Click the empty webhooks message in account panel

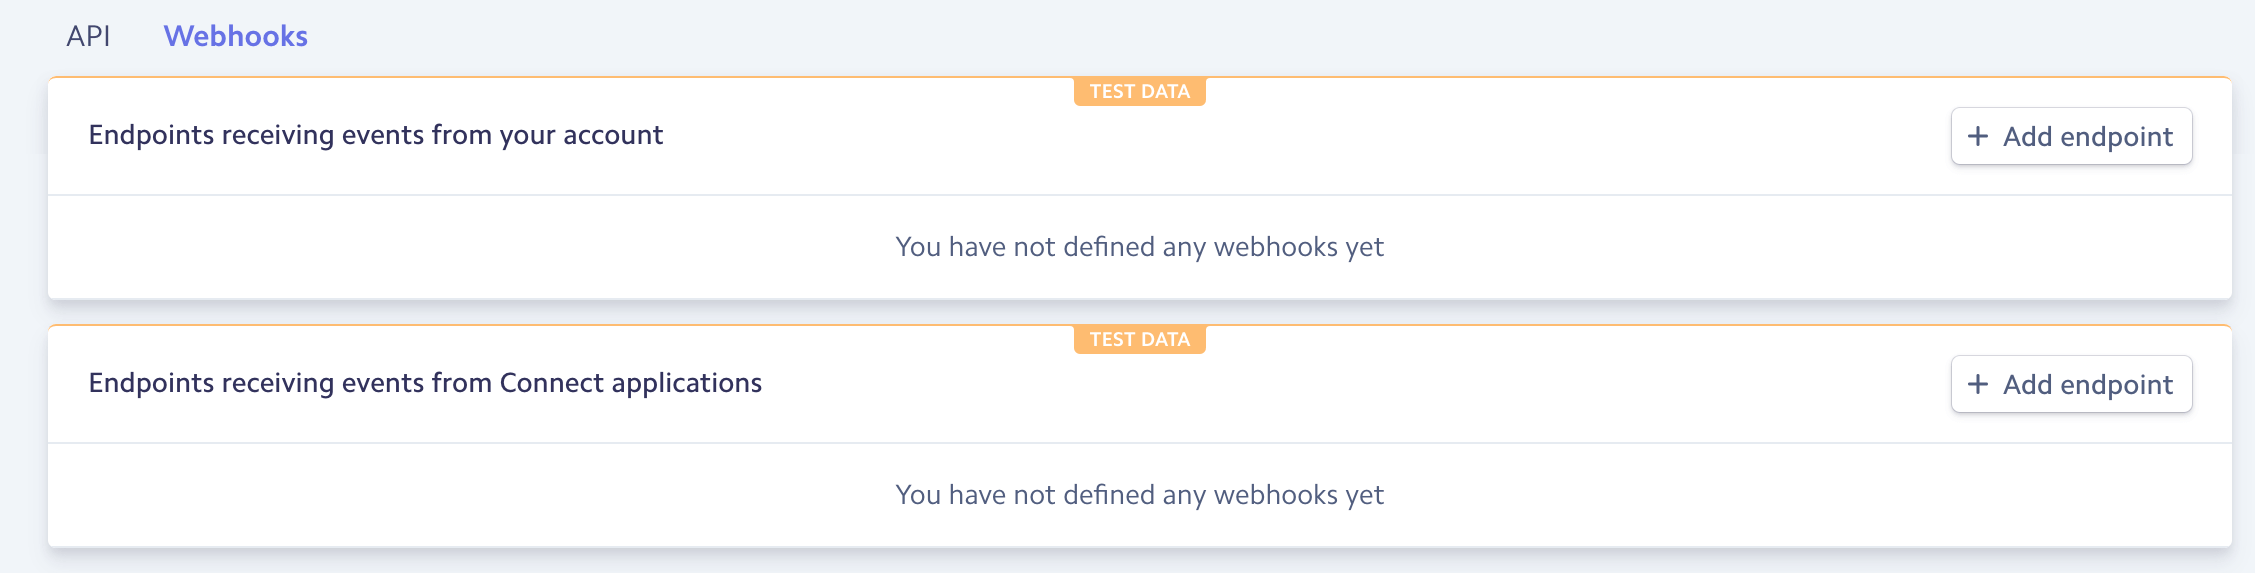pyautogui.click(x=1139, y=247)
